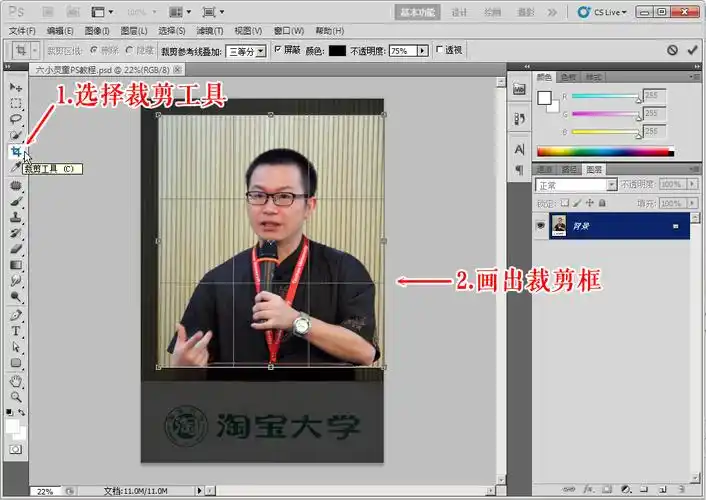706x500 pixels.
Task: Select the Zoom tool in toolbox
Action: pyautogui.click(x=16, y=397)
